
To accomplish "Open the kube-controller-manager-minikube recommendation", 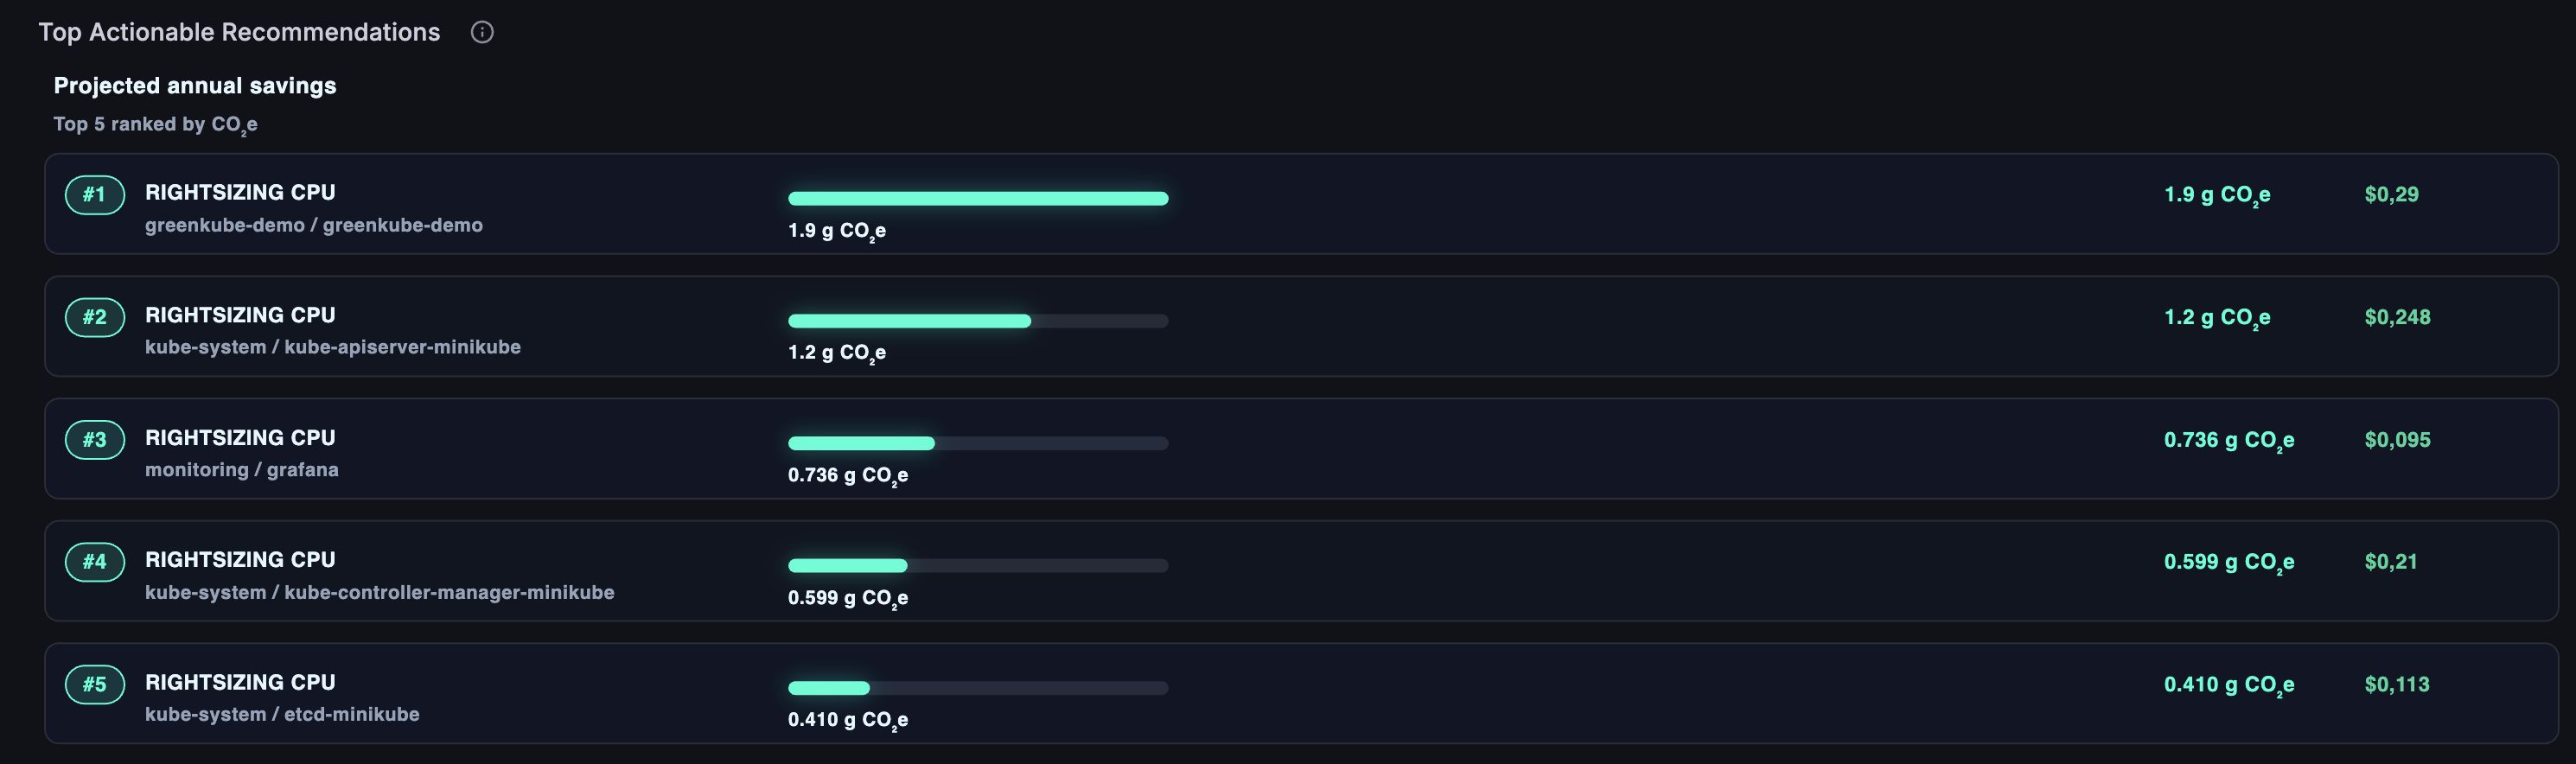I will click(x=1301, y=571).
